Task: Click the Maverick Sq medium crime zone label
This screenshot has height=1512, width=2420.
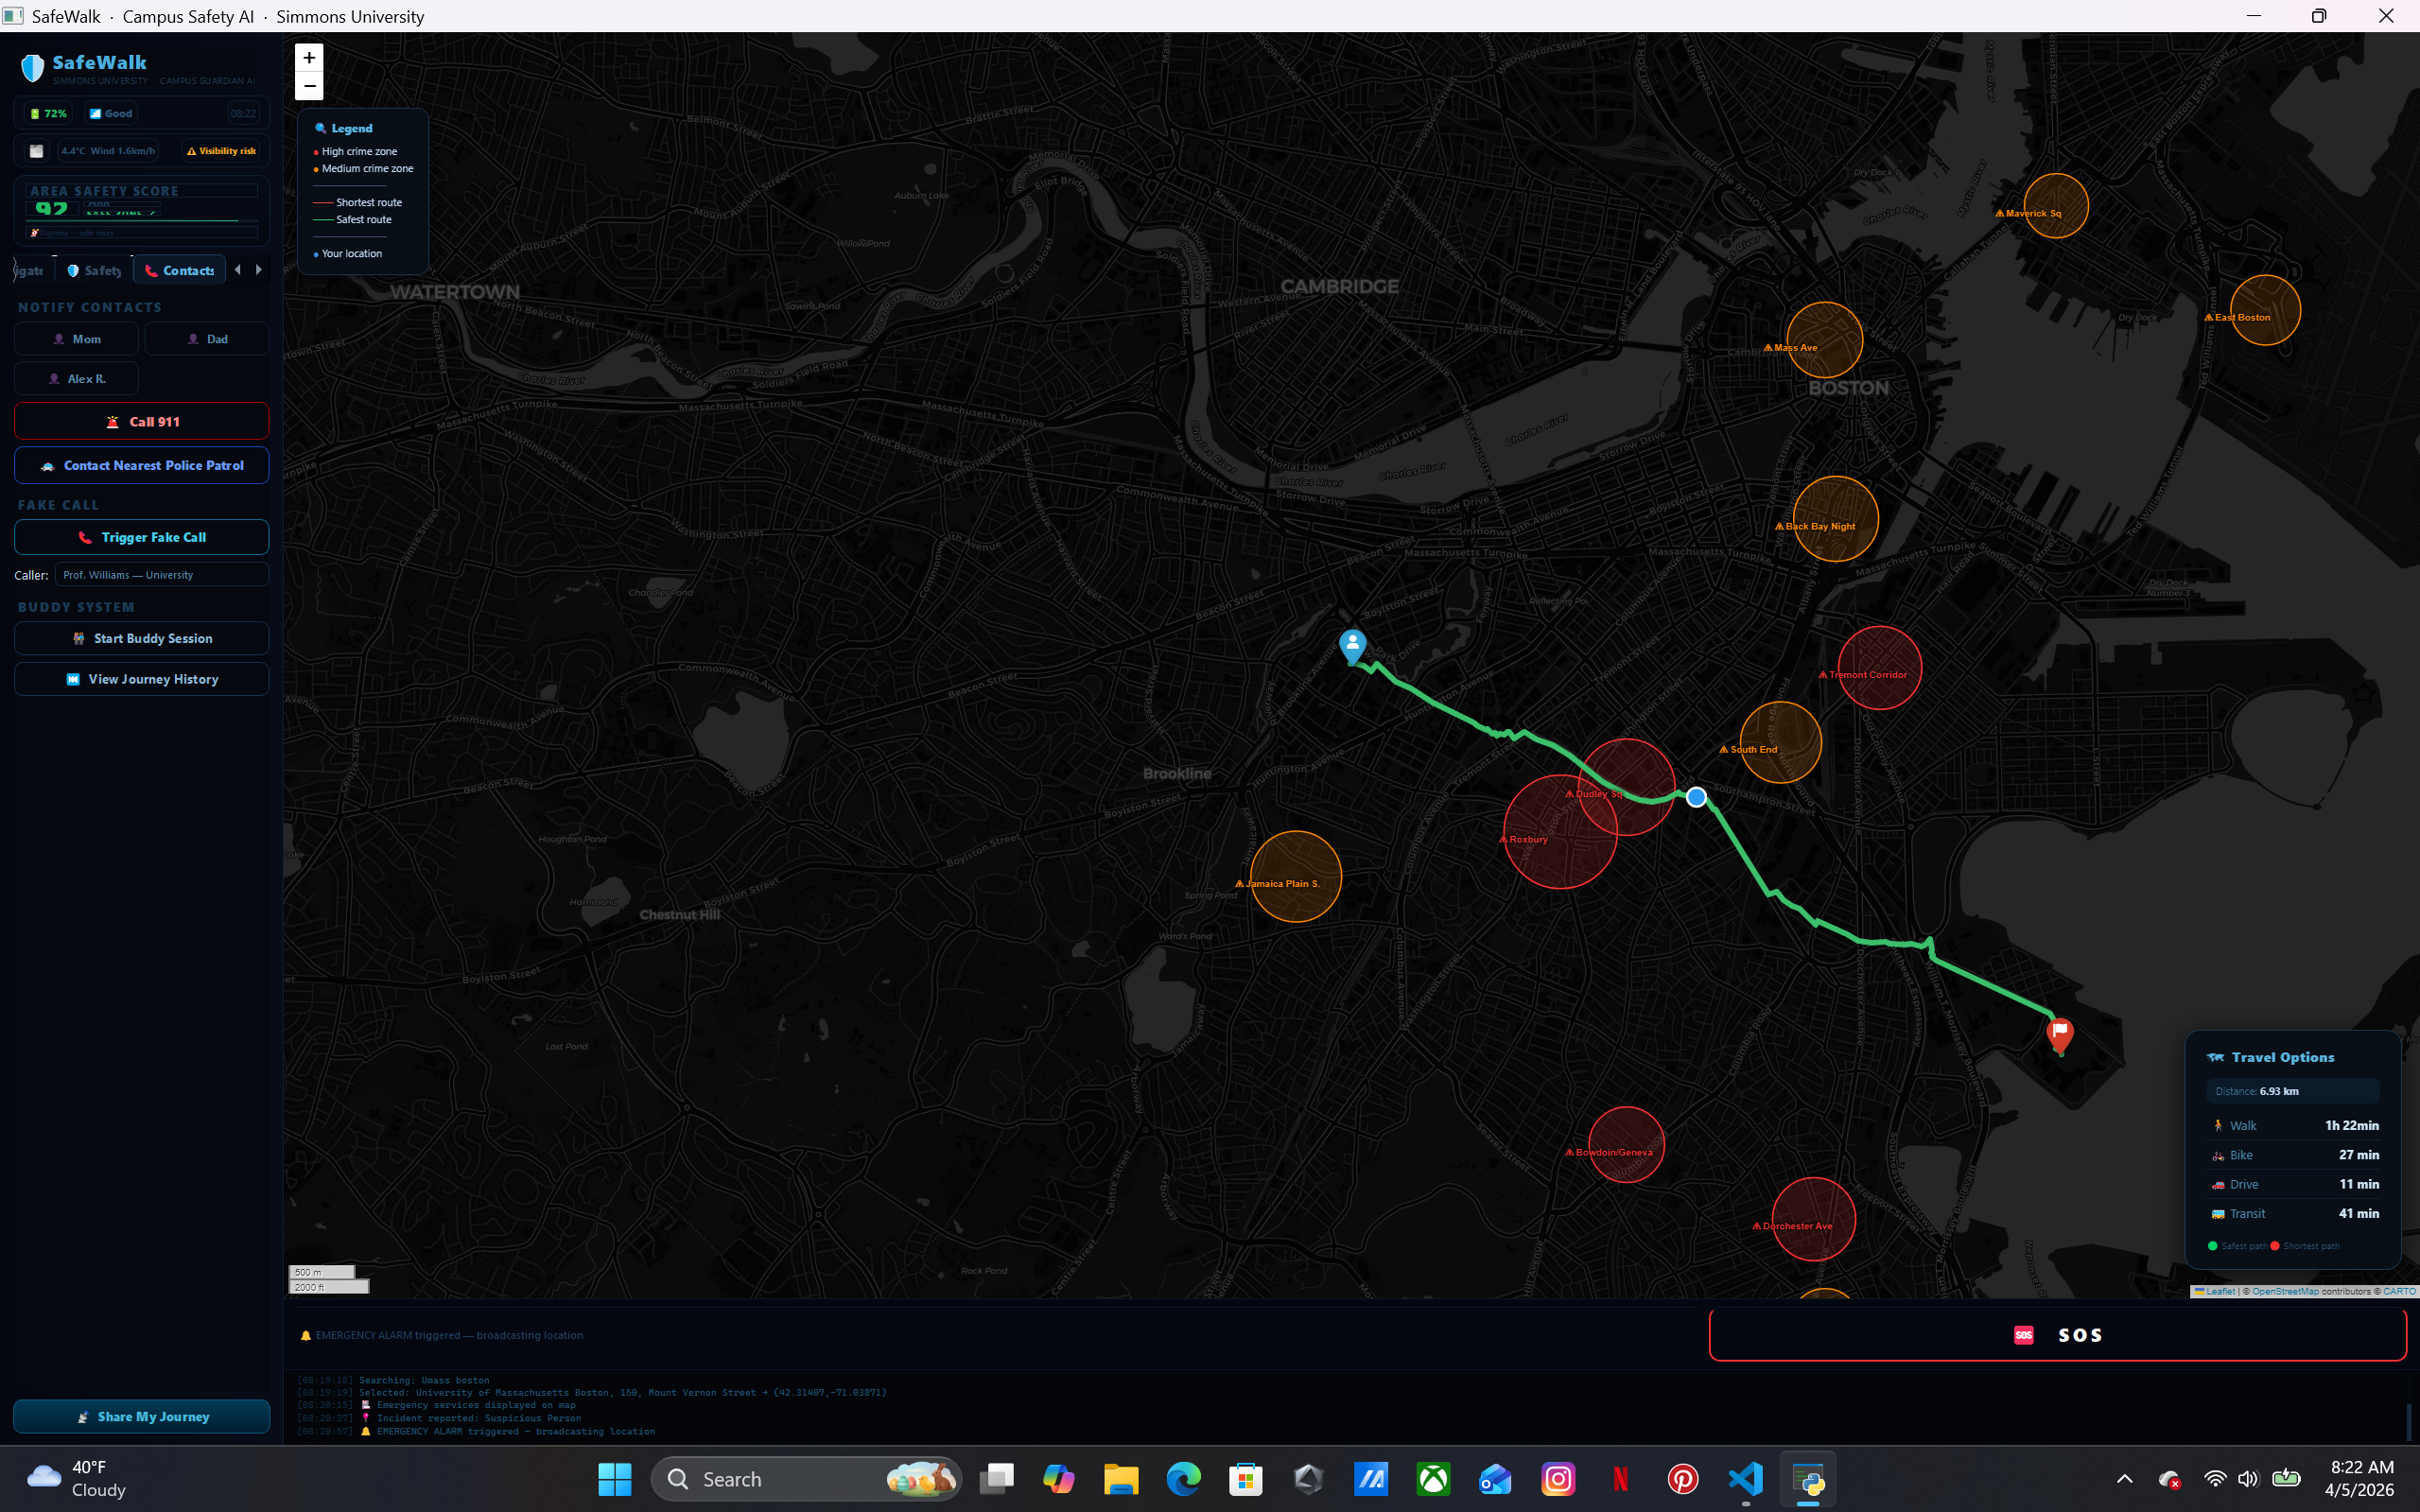Action: pyautogui.click(x=2030, y=213)
